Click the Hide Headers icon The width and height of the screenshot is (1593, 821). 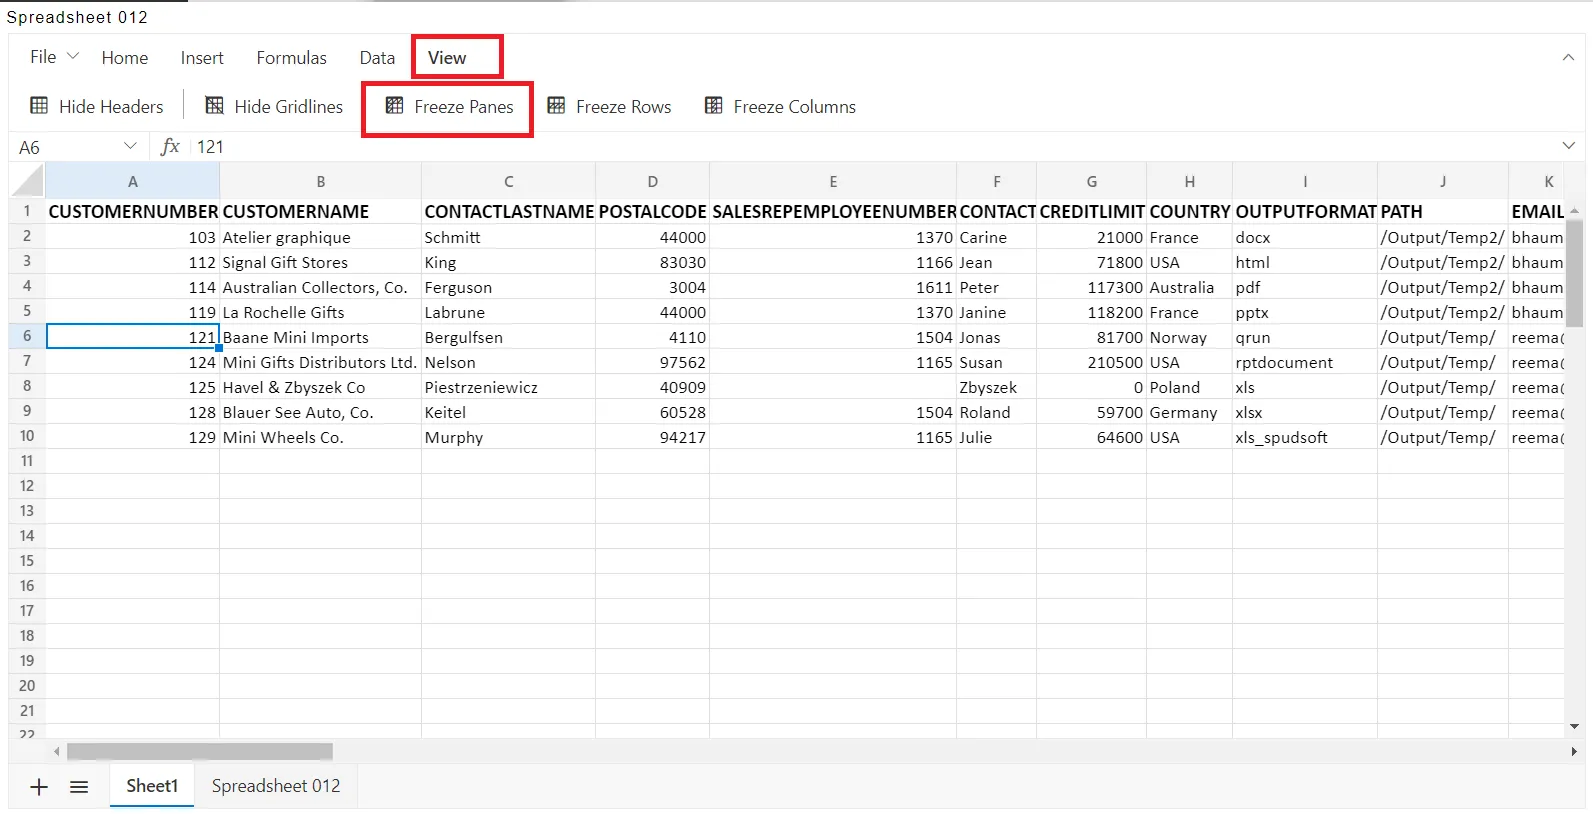39,106
